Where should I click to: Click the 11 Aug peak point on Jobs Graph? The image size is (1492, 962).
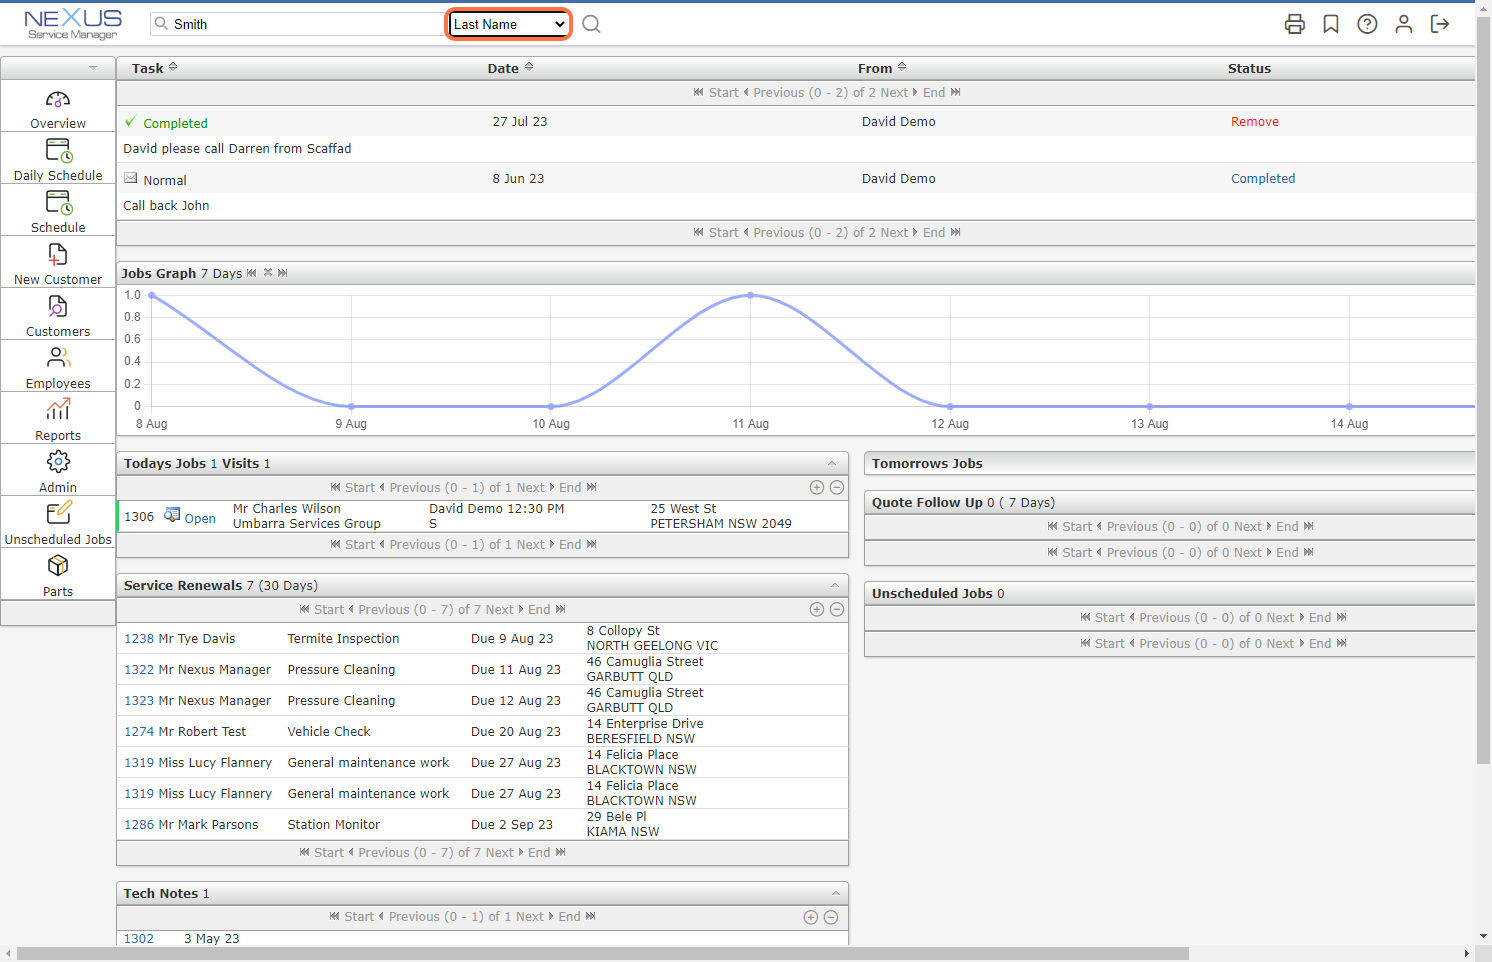click(751, 295)
